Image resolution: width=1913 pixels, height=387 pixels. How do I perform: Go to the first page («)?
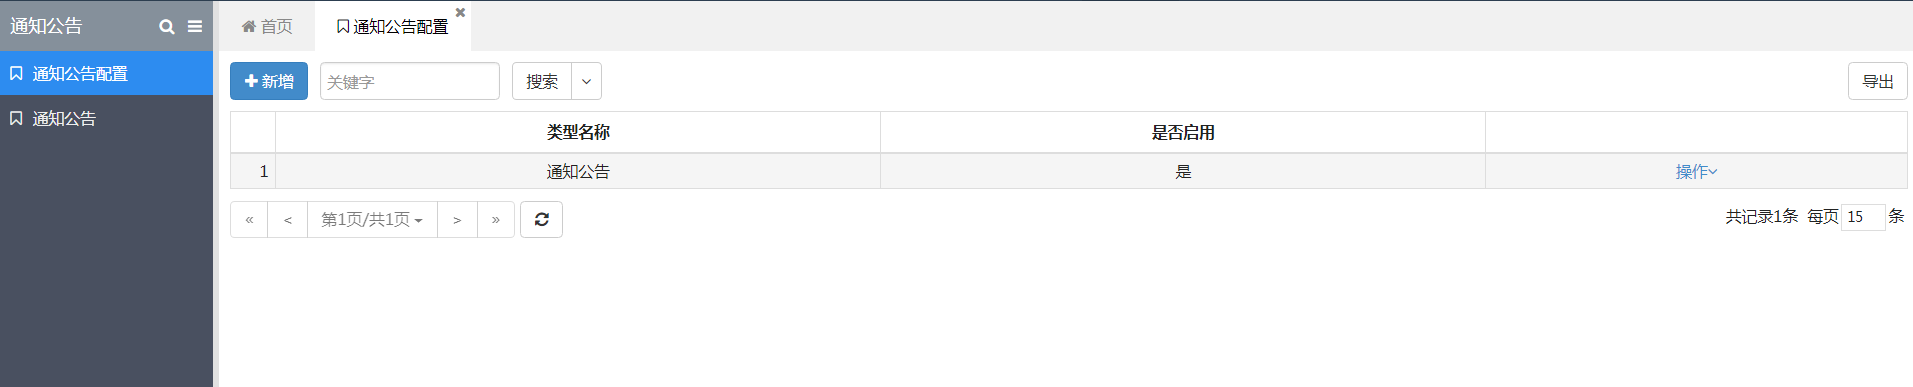249,220
